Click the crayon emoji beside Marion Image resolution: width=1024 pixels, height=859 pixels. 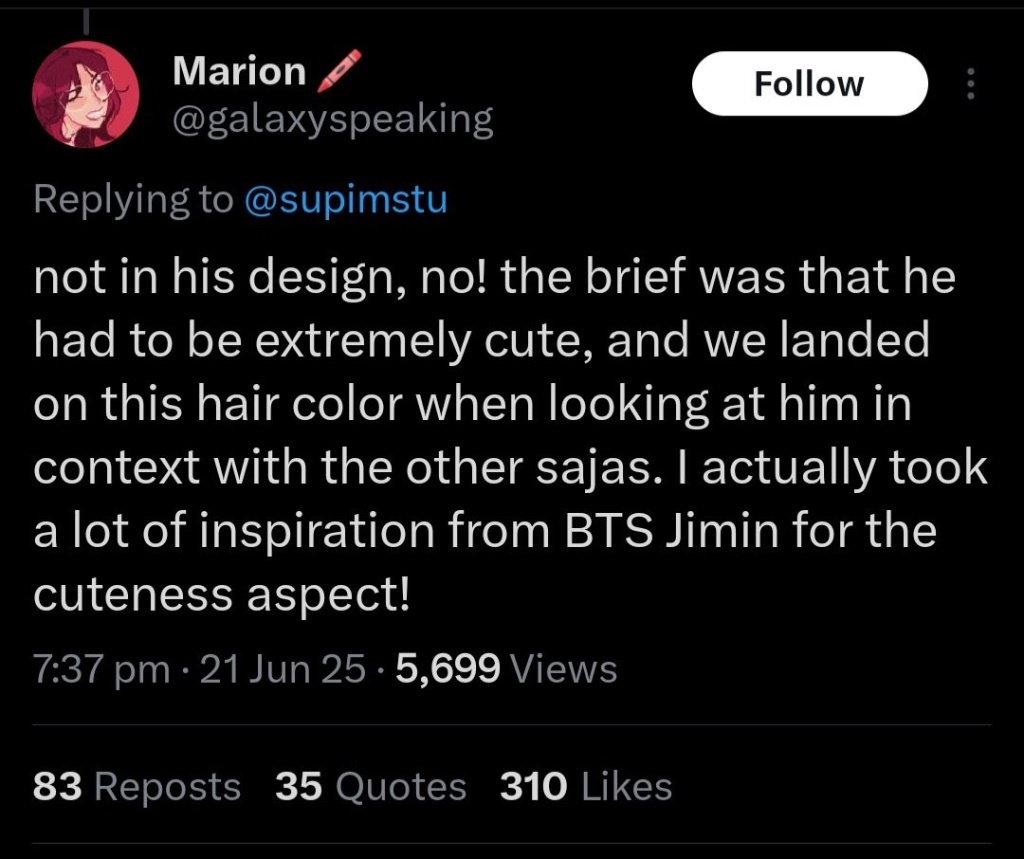tap(338, 70)
